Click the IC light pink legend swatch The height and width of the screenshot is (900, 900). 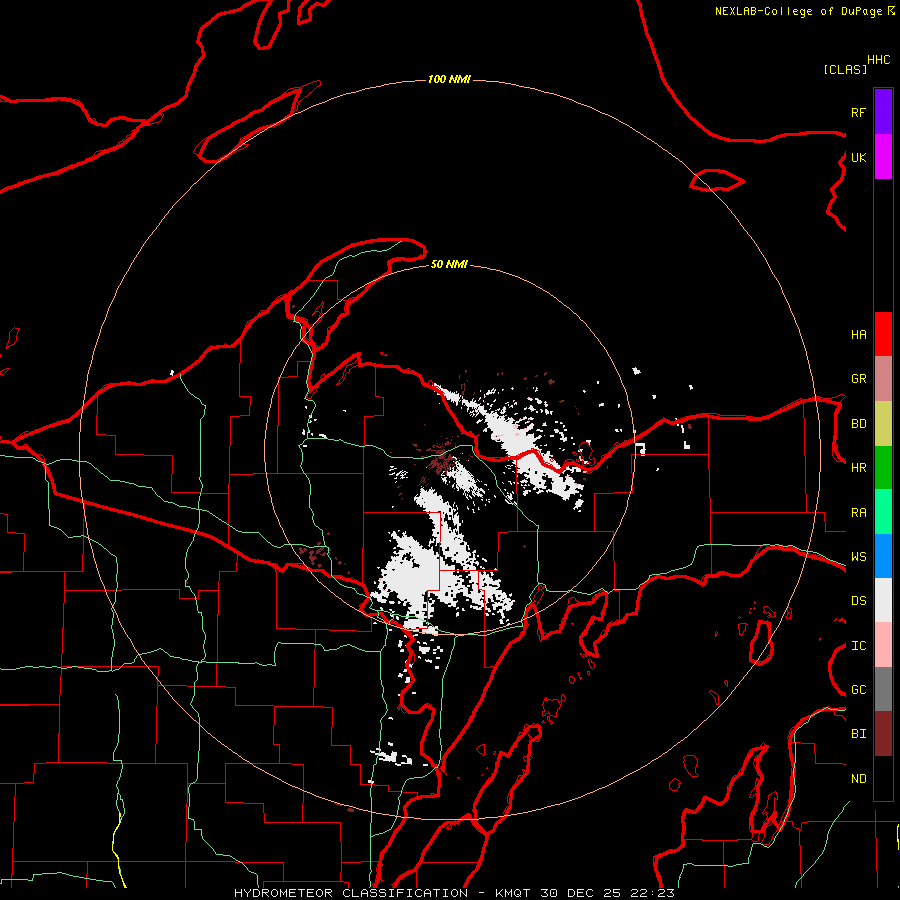(883, 645)
